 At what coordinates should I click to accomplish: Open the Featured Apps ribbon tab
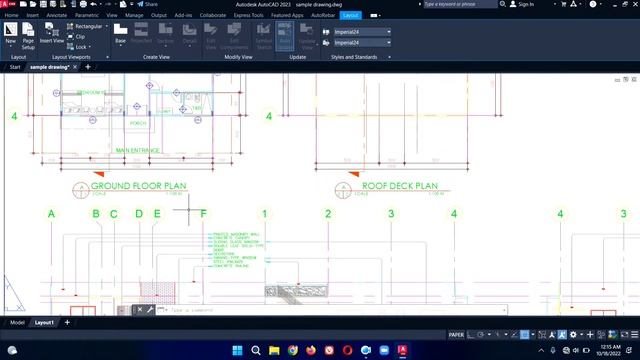tap(287, 15)
